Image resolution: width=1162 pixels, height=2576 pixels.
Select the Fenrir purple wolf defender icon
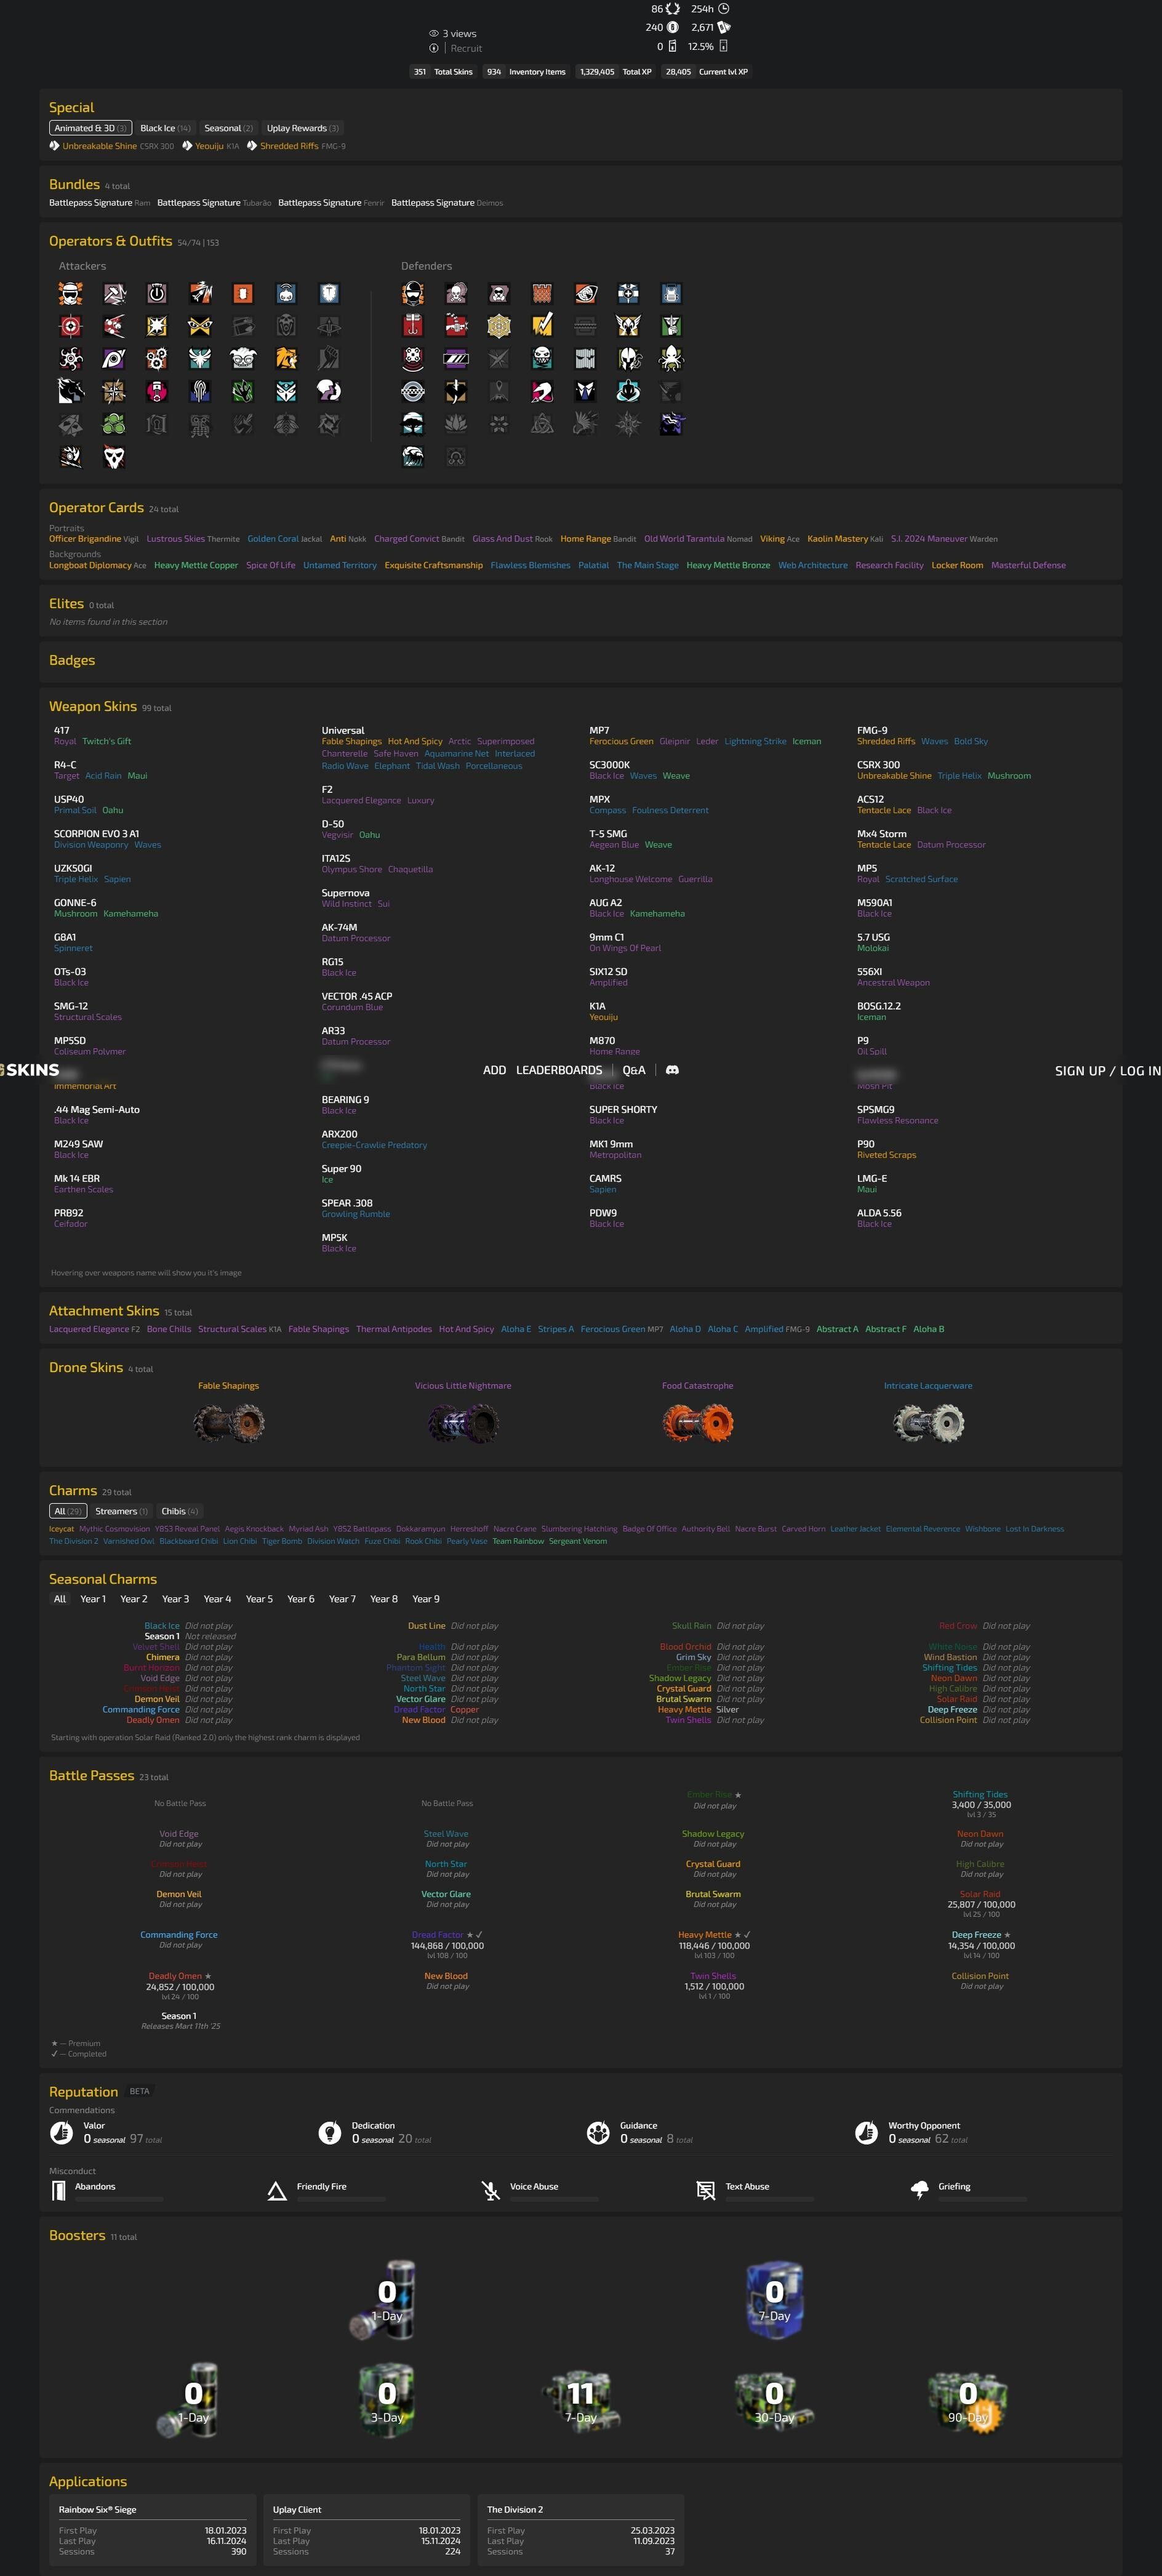(671, 424)
